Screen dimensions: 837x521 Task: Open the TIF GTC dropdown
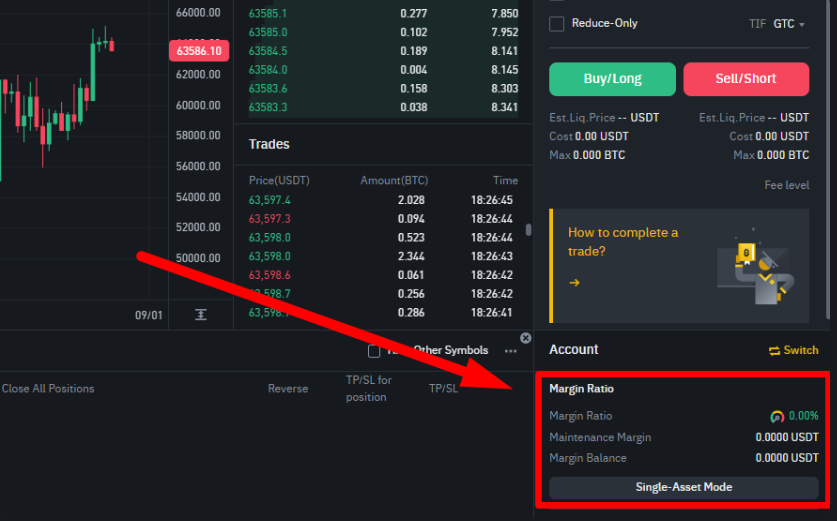click(x=788, y=23)
